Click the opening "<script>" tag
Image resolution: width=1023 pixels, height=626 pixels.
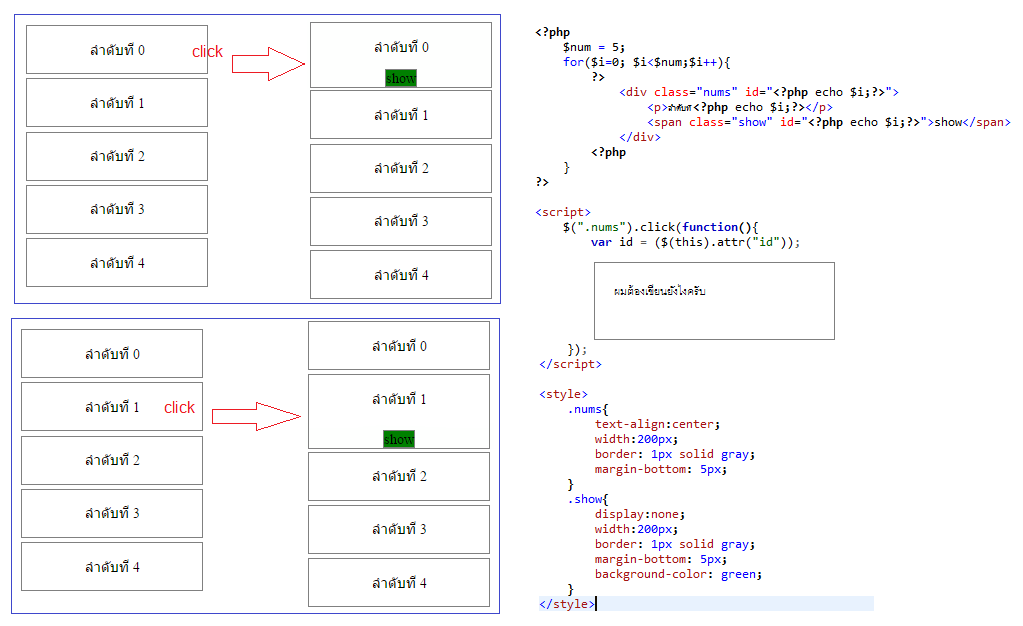(563, 212)
